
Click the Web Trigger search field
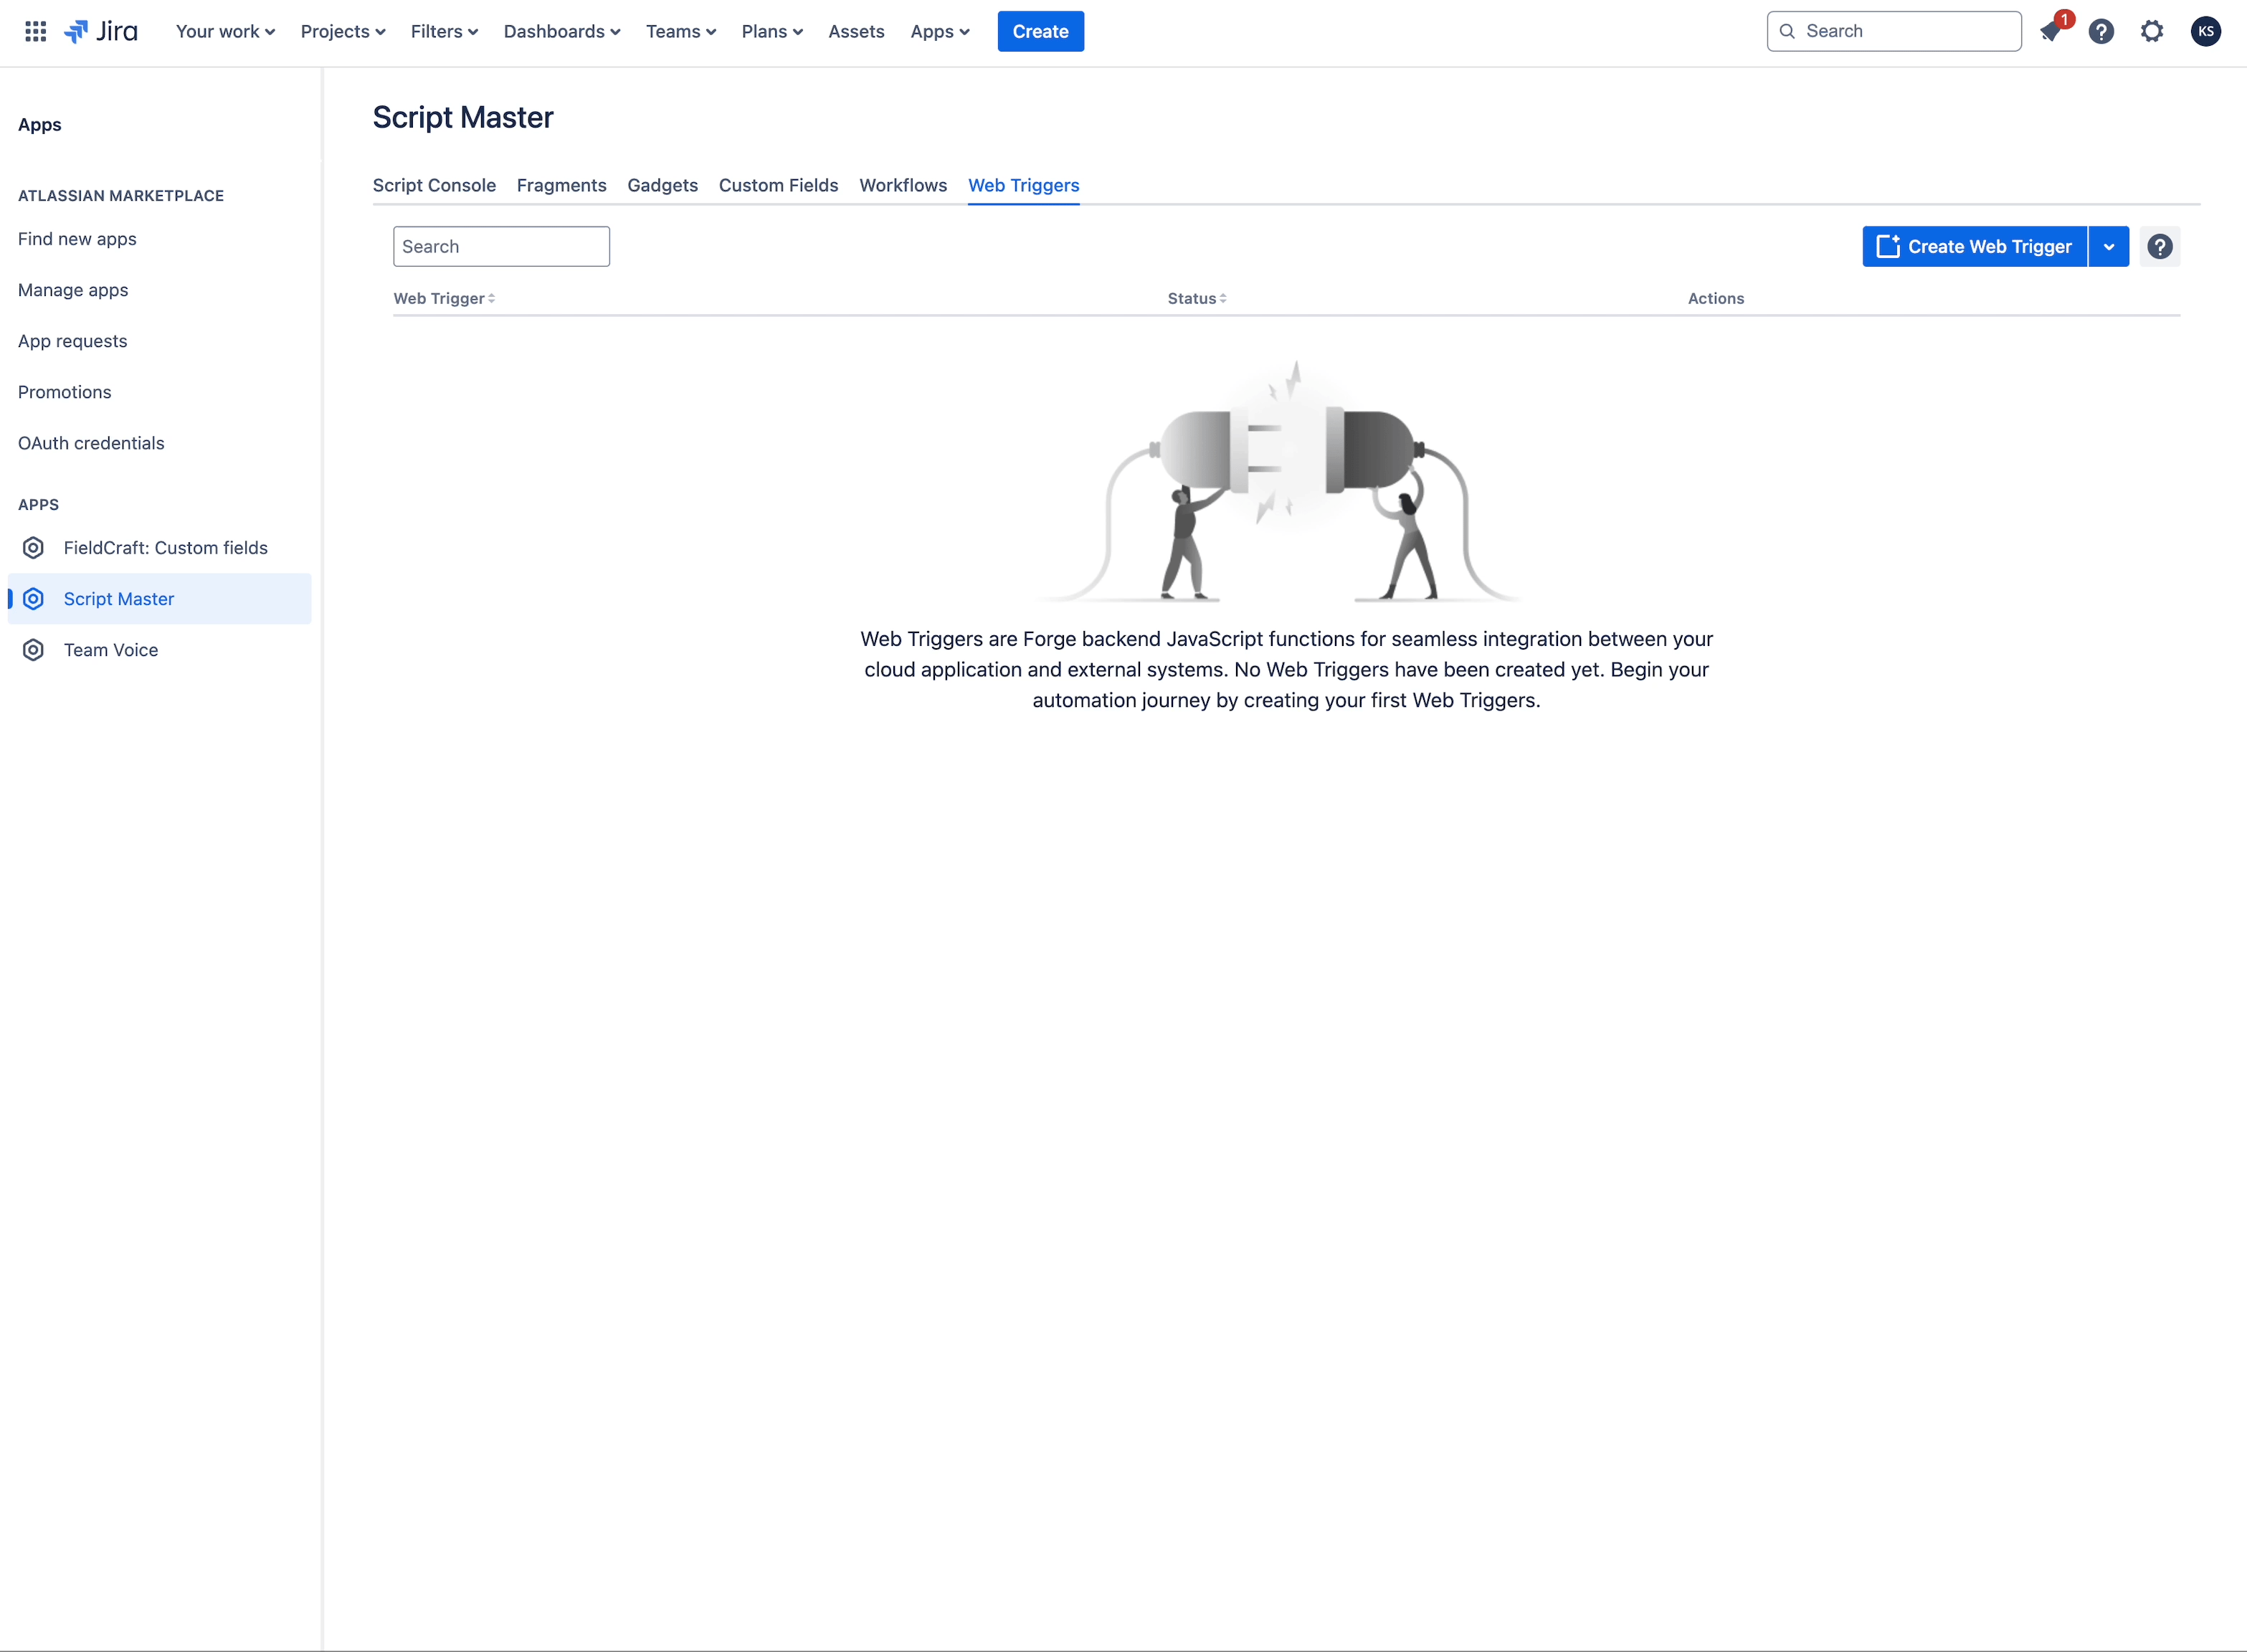pos(501,246)
